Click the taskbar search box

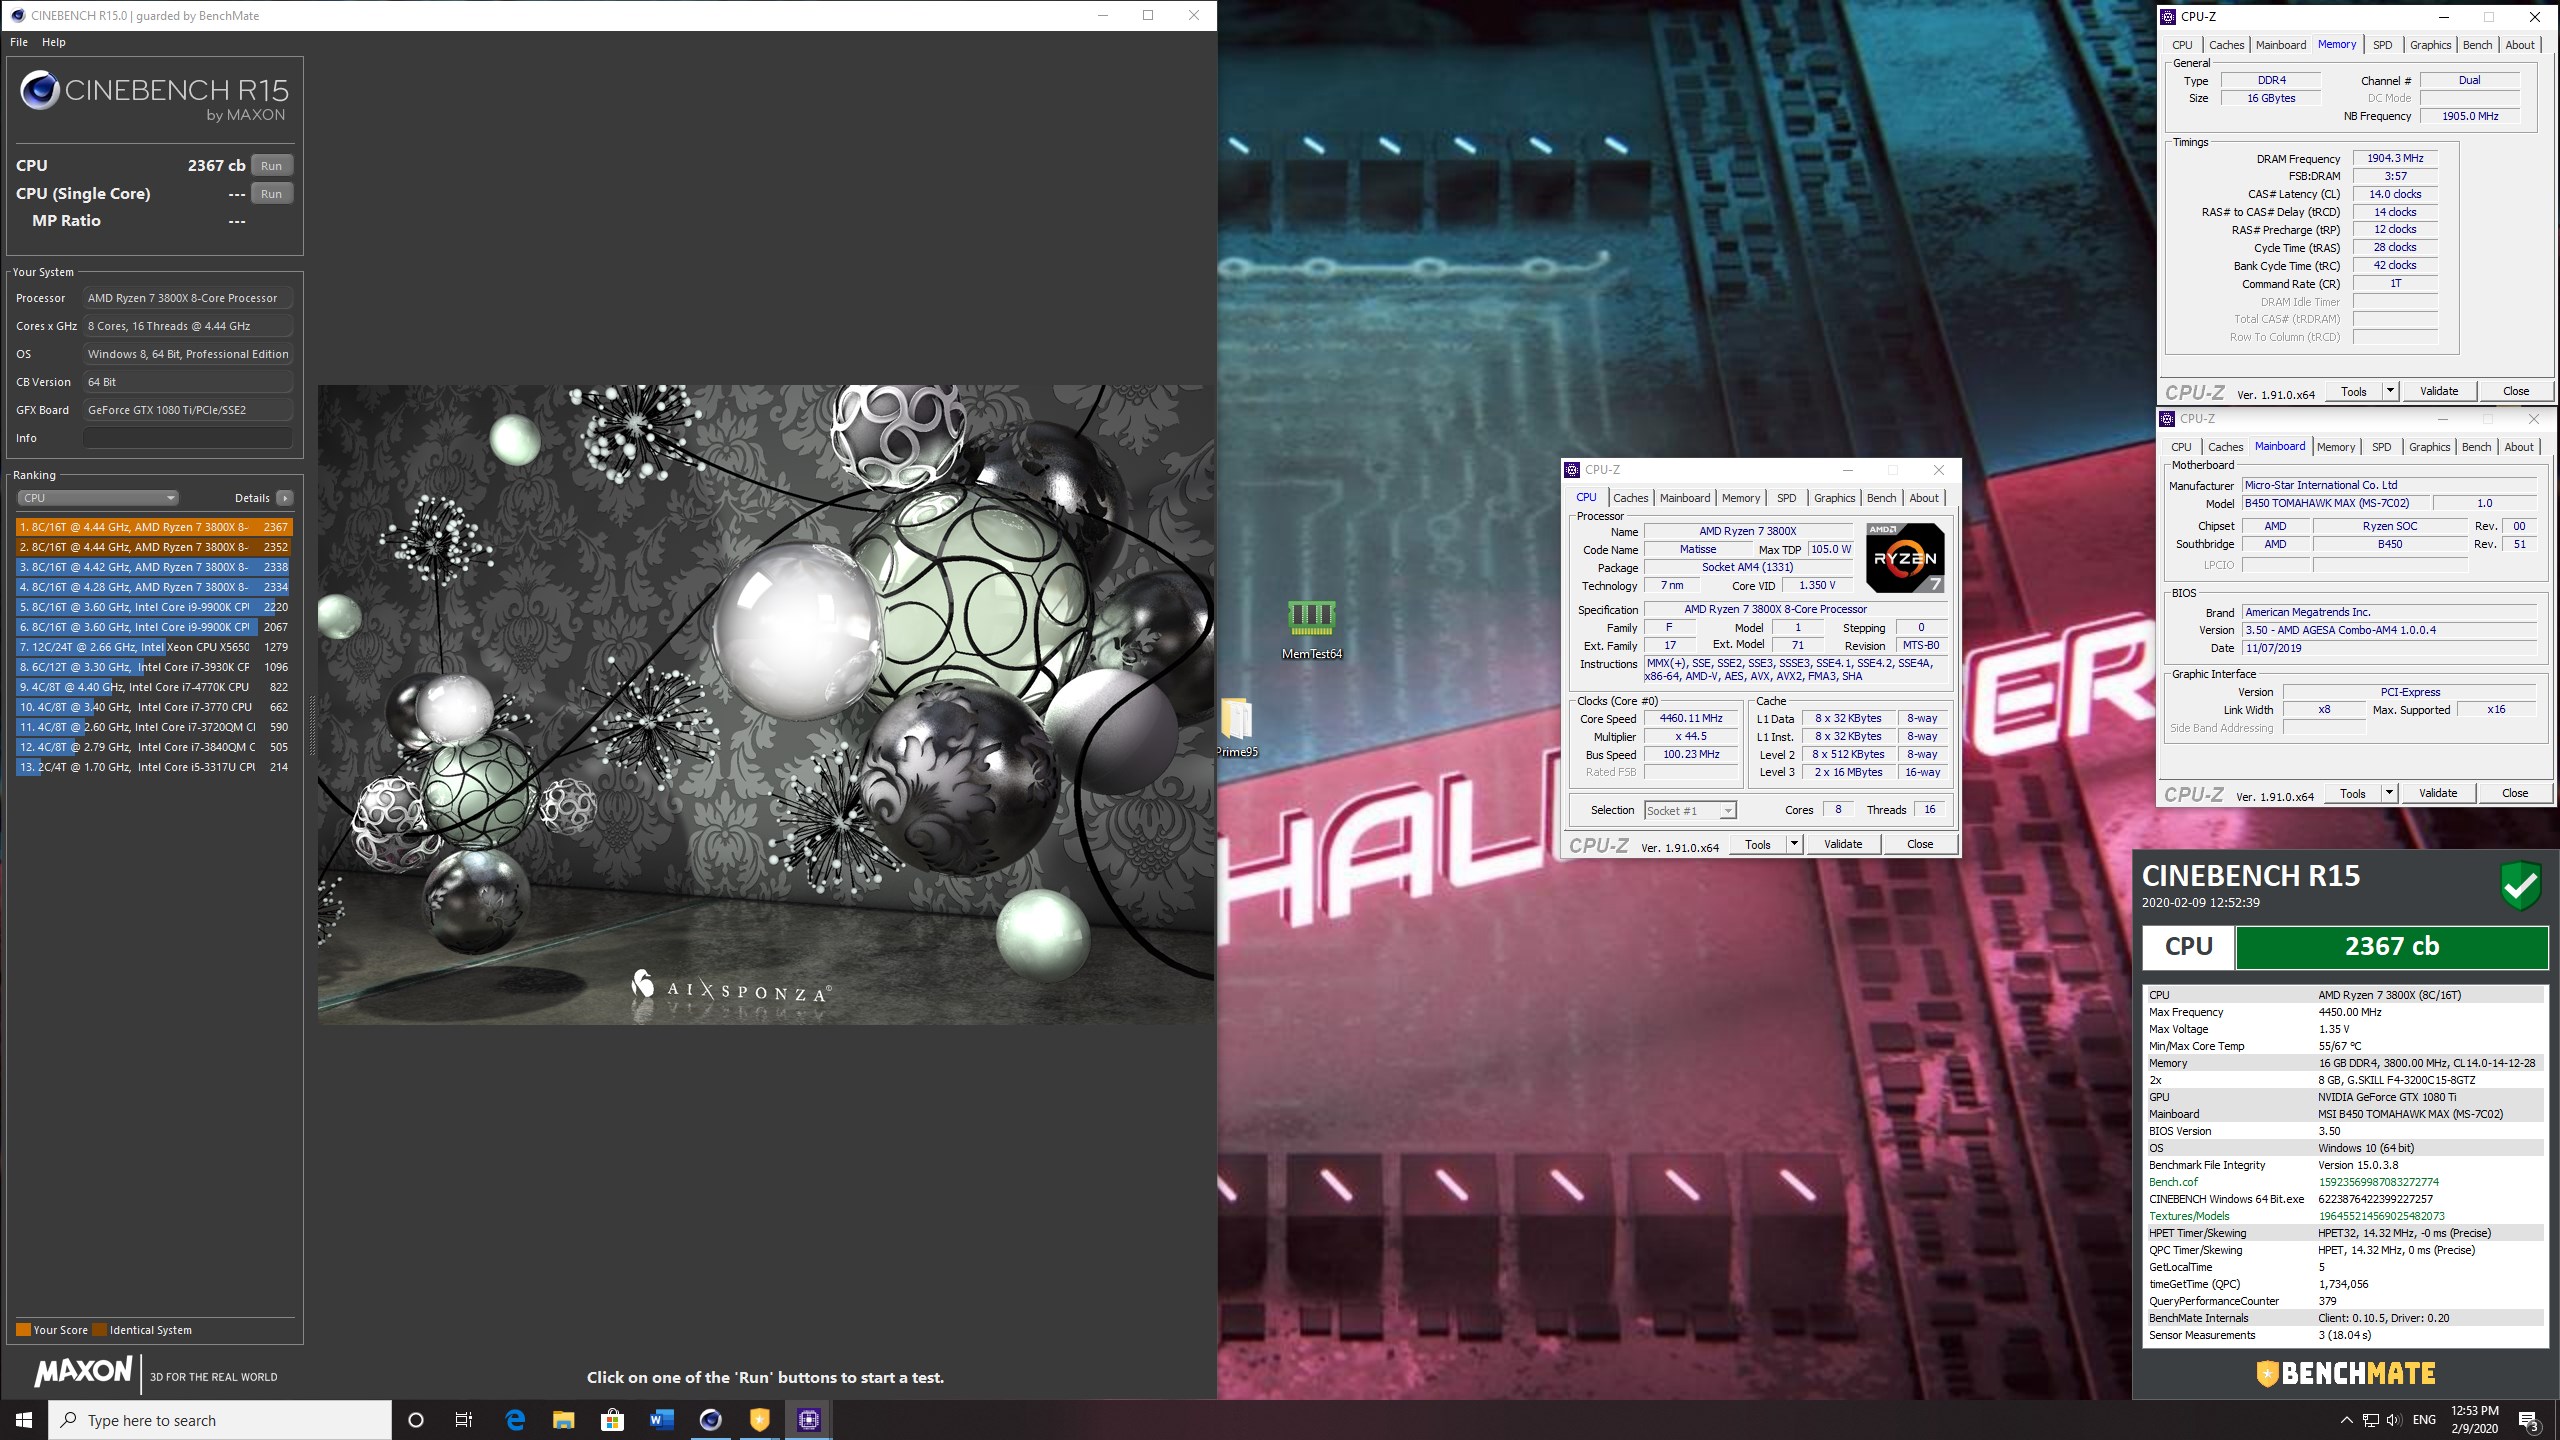(220, 1420)
